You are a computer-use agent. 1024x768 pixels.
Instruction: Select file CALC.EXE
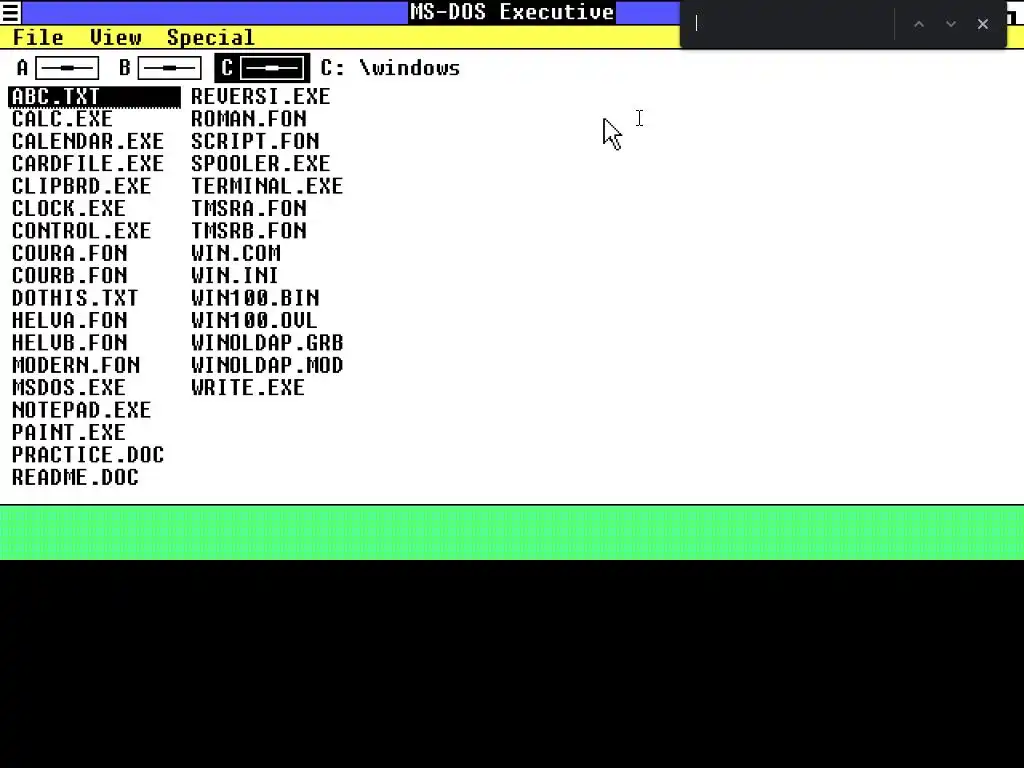[x=62, y=119]
